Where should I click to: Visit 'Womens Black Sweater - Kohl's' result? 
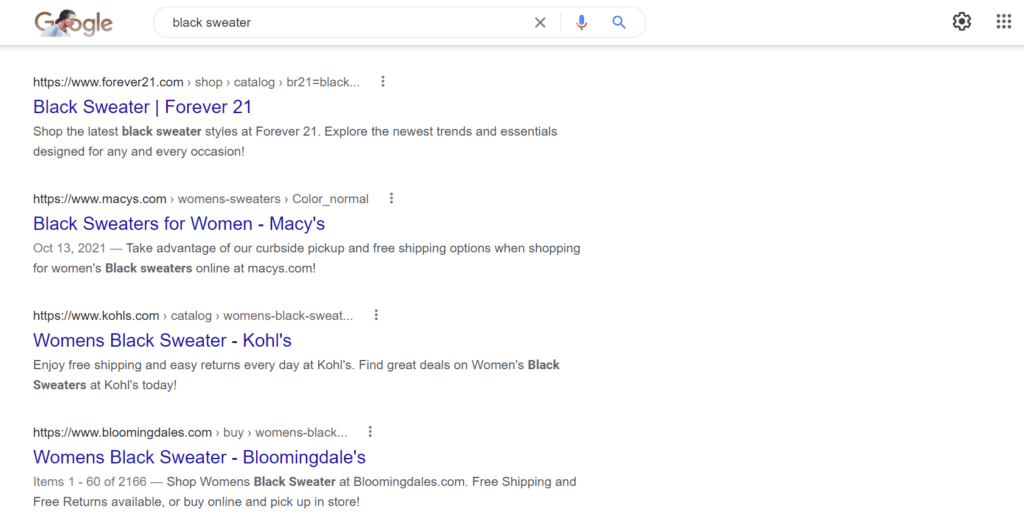coord(162,340)
